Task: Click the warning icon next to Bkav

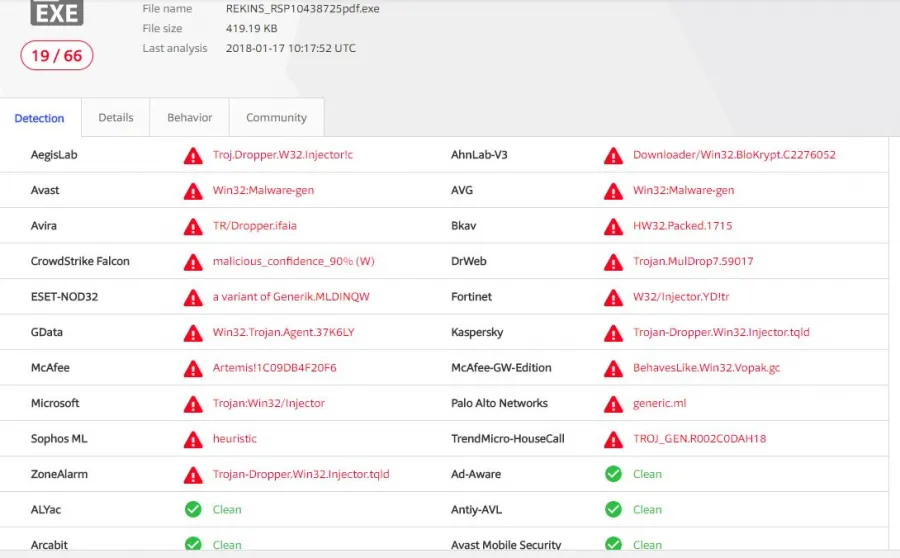Action: click(613, 227)
